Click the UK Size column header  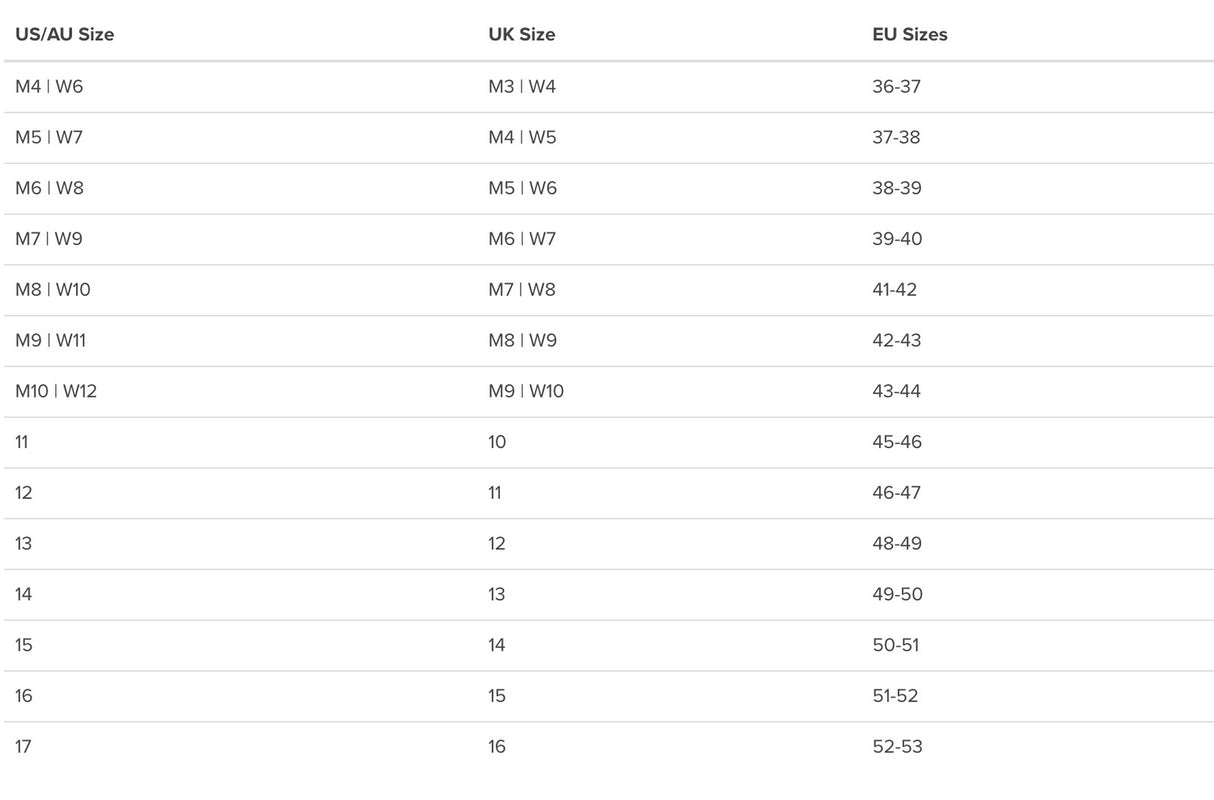(521, 34)
